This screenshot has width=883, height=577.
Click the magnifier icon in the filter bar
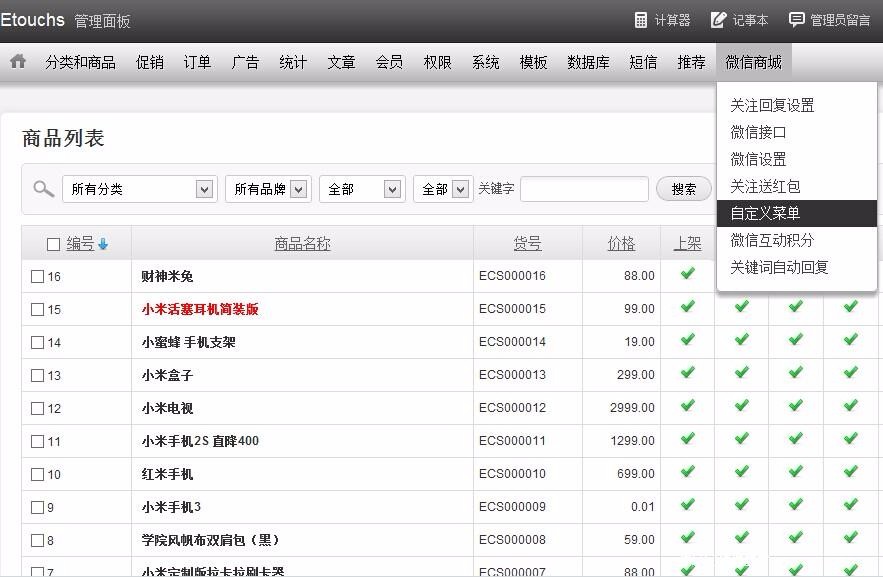tap(43, 188)
